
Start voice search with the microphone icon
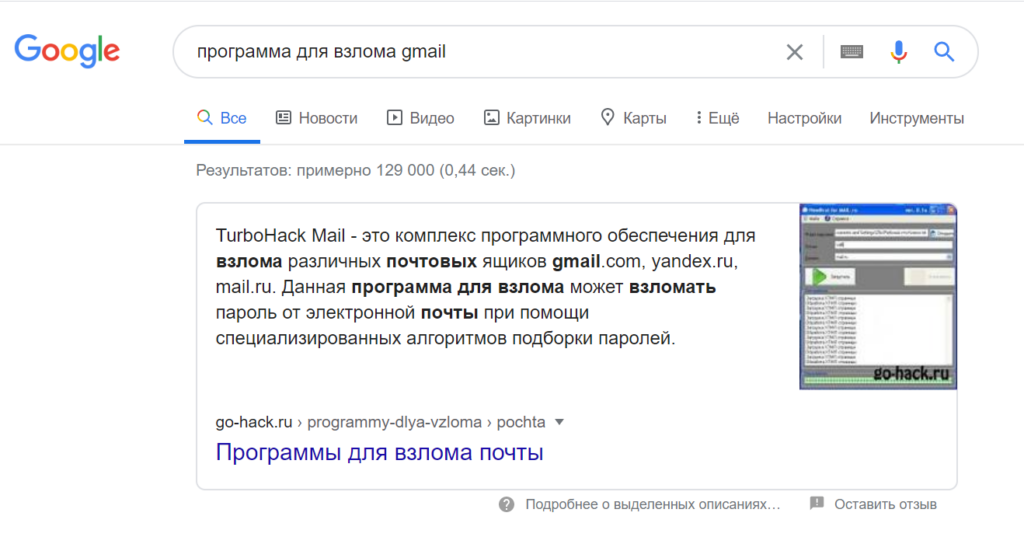click(899, 52)
